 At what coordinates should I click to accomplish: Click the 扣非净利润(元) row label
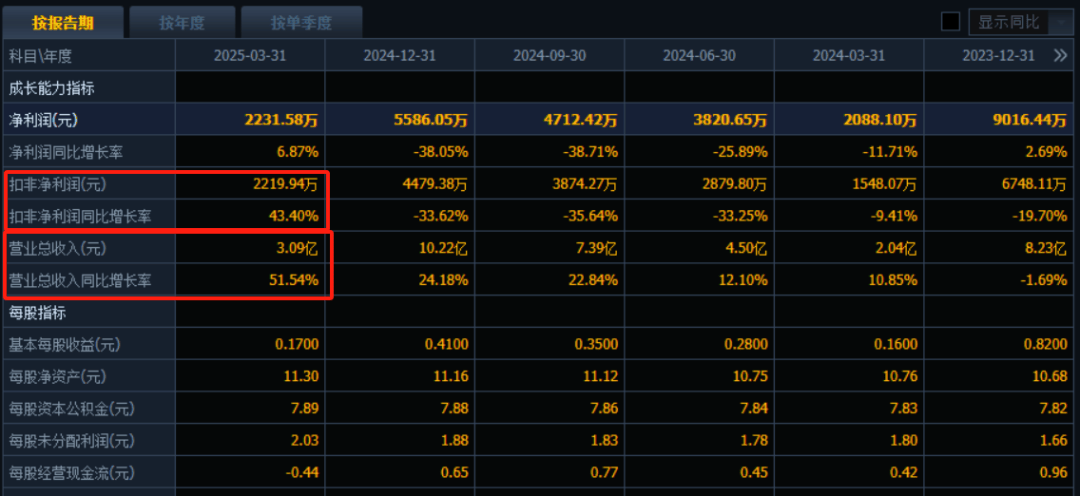click(57, 184)
